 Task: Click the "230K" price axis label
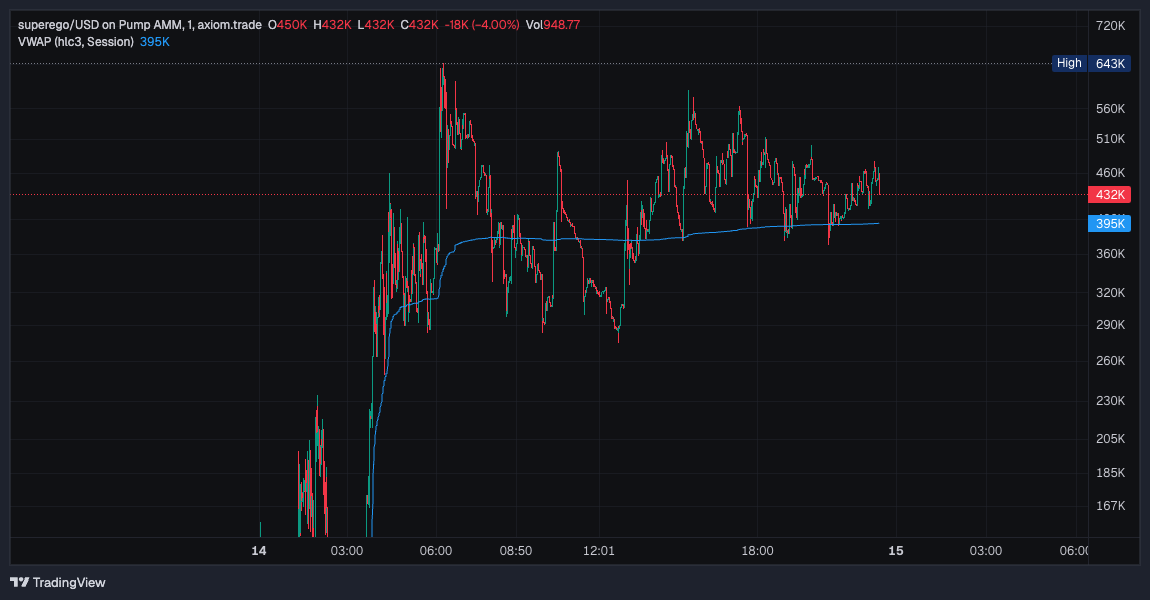pyautogui.click(x=1110, y=400)
